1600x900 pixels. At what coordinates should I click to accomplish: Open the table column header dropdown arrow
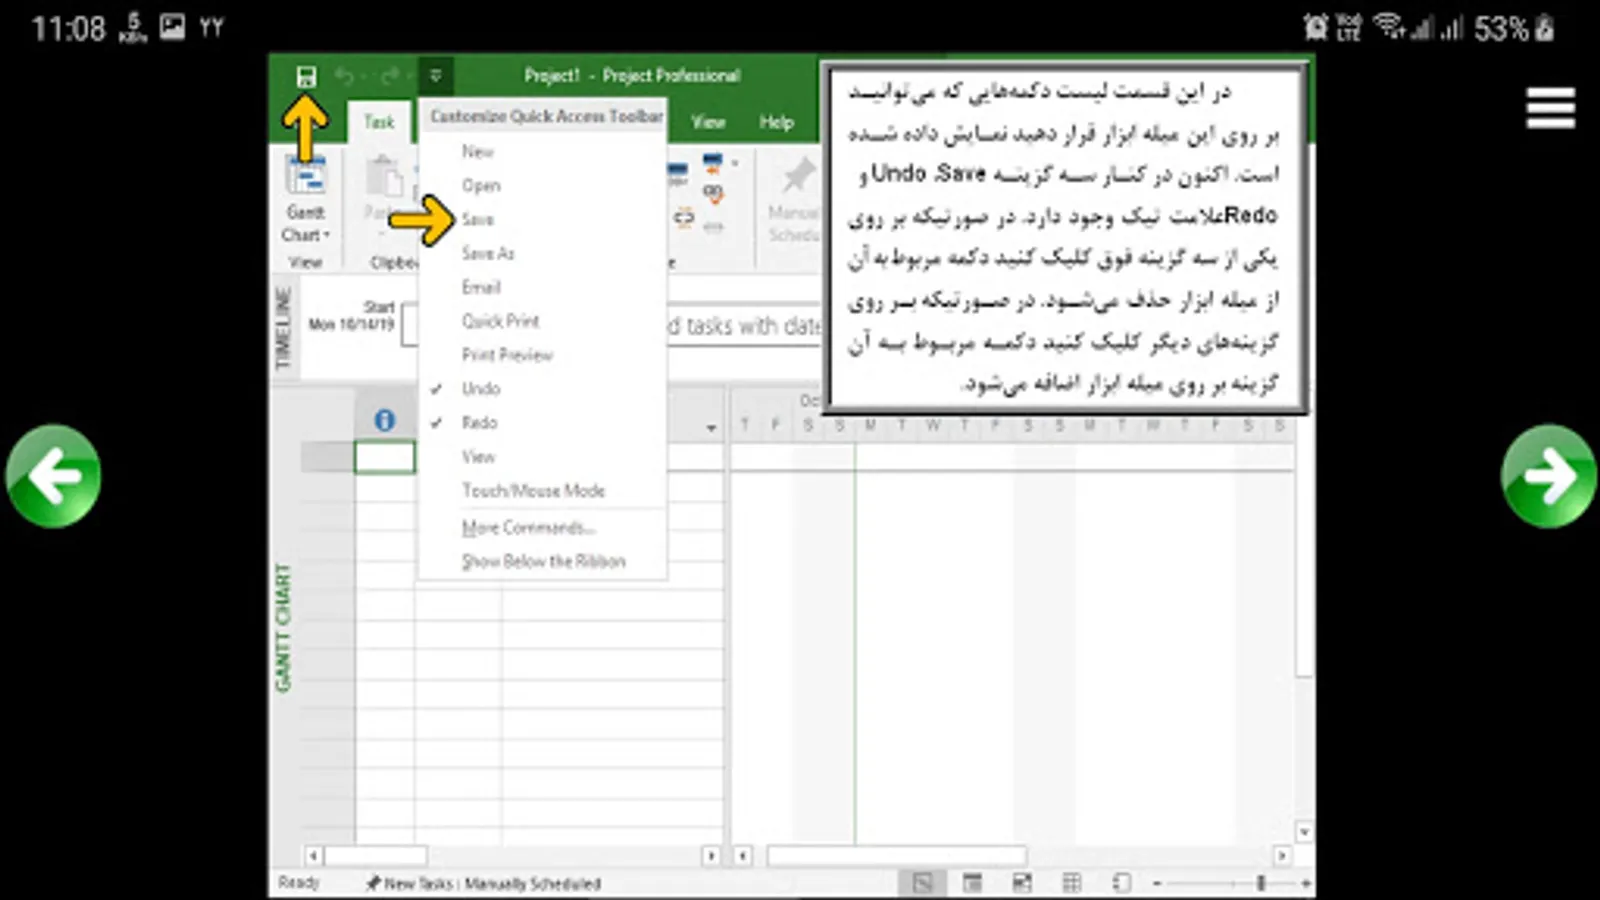(711, 428)
